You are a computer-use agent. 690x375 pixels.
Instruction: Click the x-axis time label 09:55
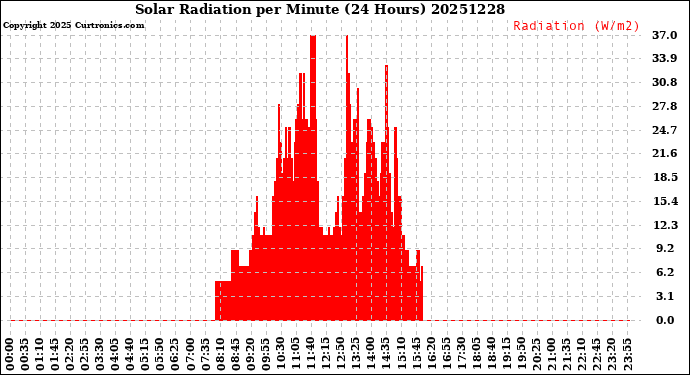click(x=266, y=355)
